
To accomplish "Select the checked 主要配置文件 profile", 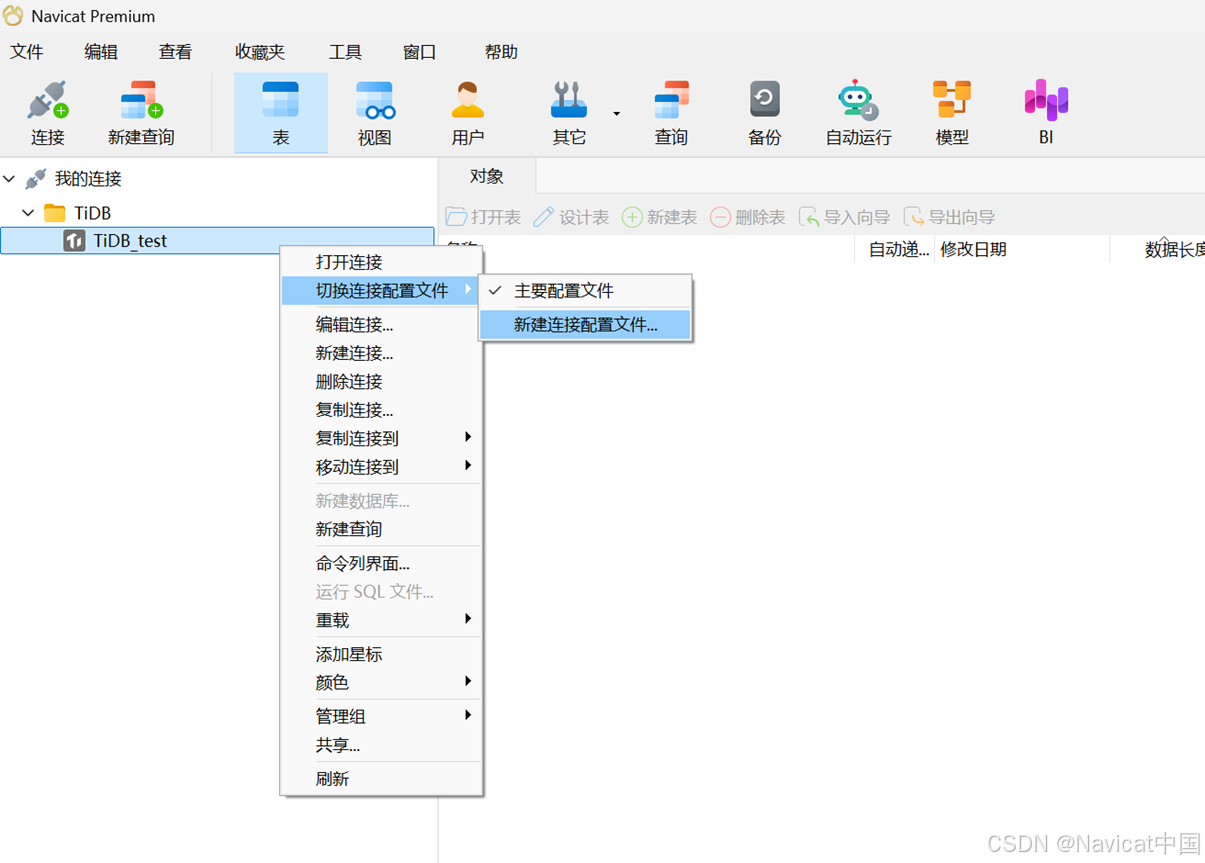I will [585, 291].
